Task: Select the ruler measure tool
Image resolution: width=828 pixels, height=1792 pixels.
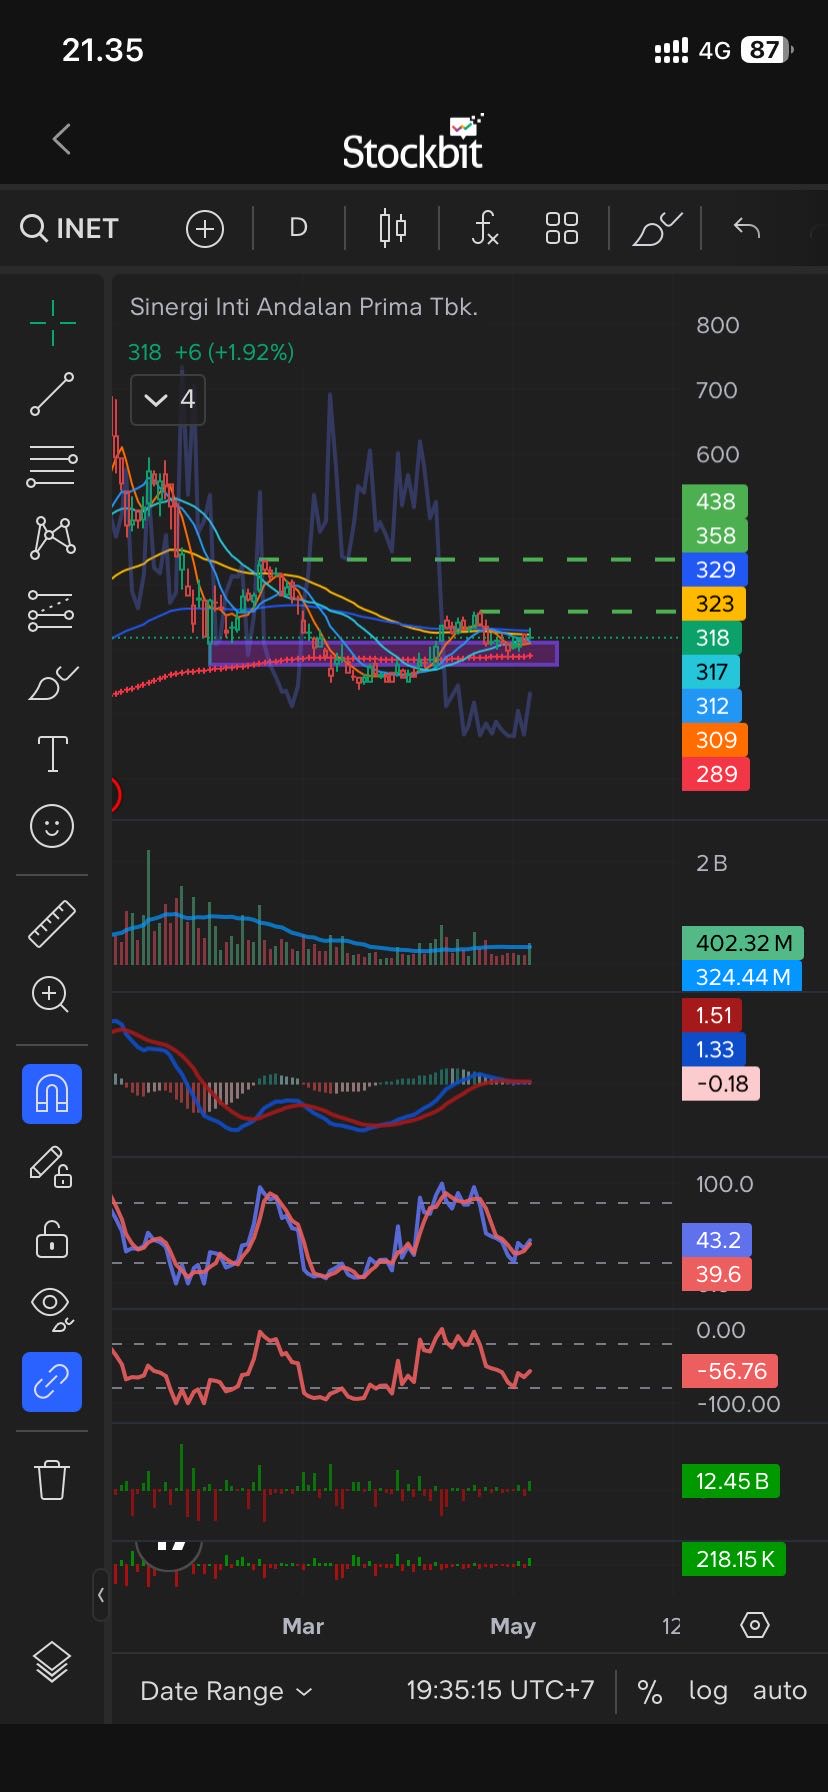Action: 52,923
